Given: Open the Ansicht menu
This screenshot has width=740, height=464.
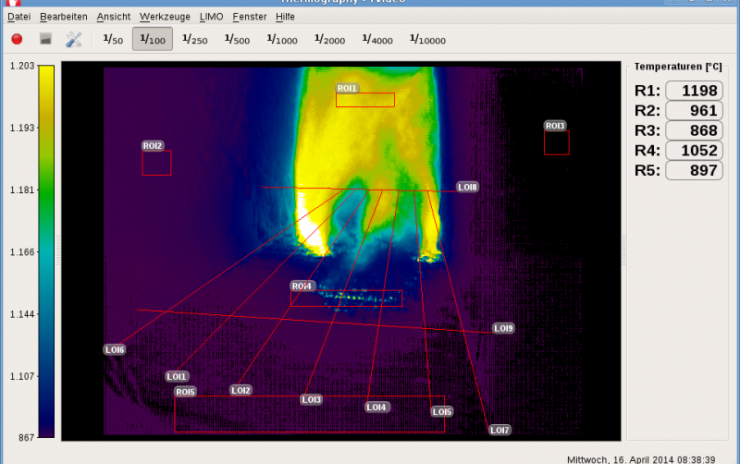Looking at the screenshot, I should coord(113,17).
